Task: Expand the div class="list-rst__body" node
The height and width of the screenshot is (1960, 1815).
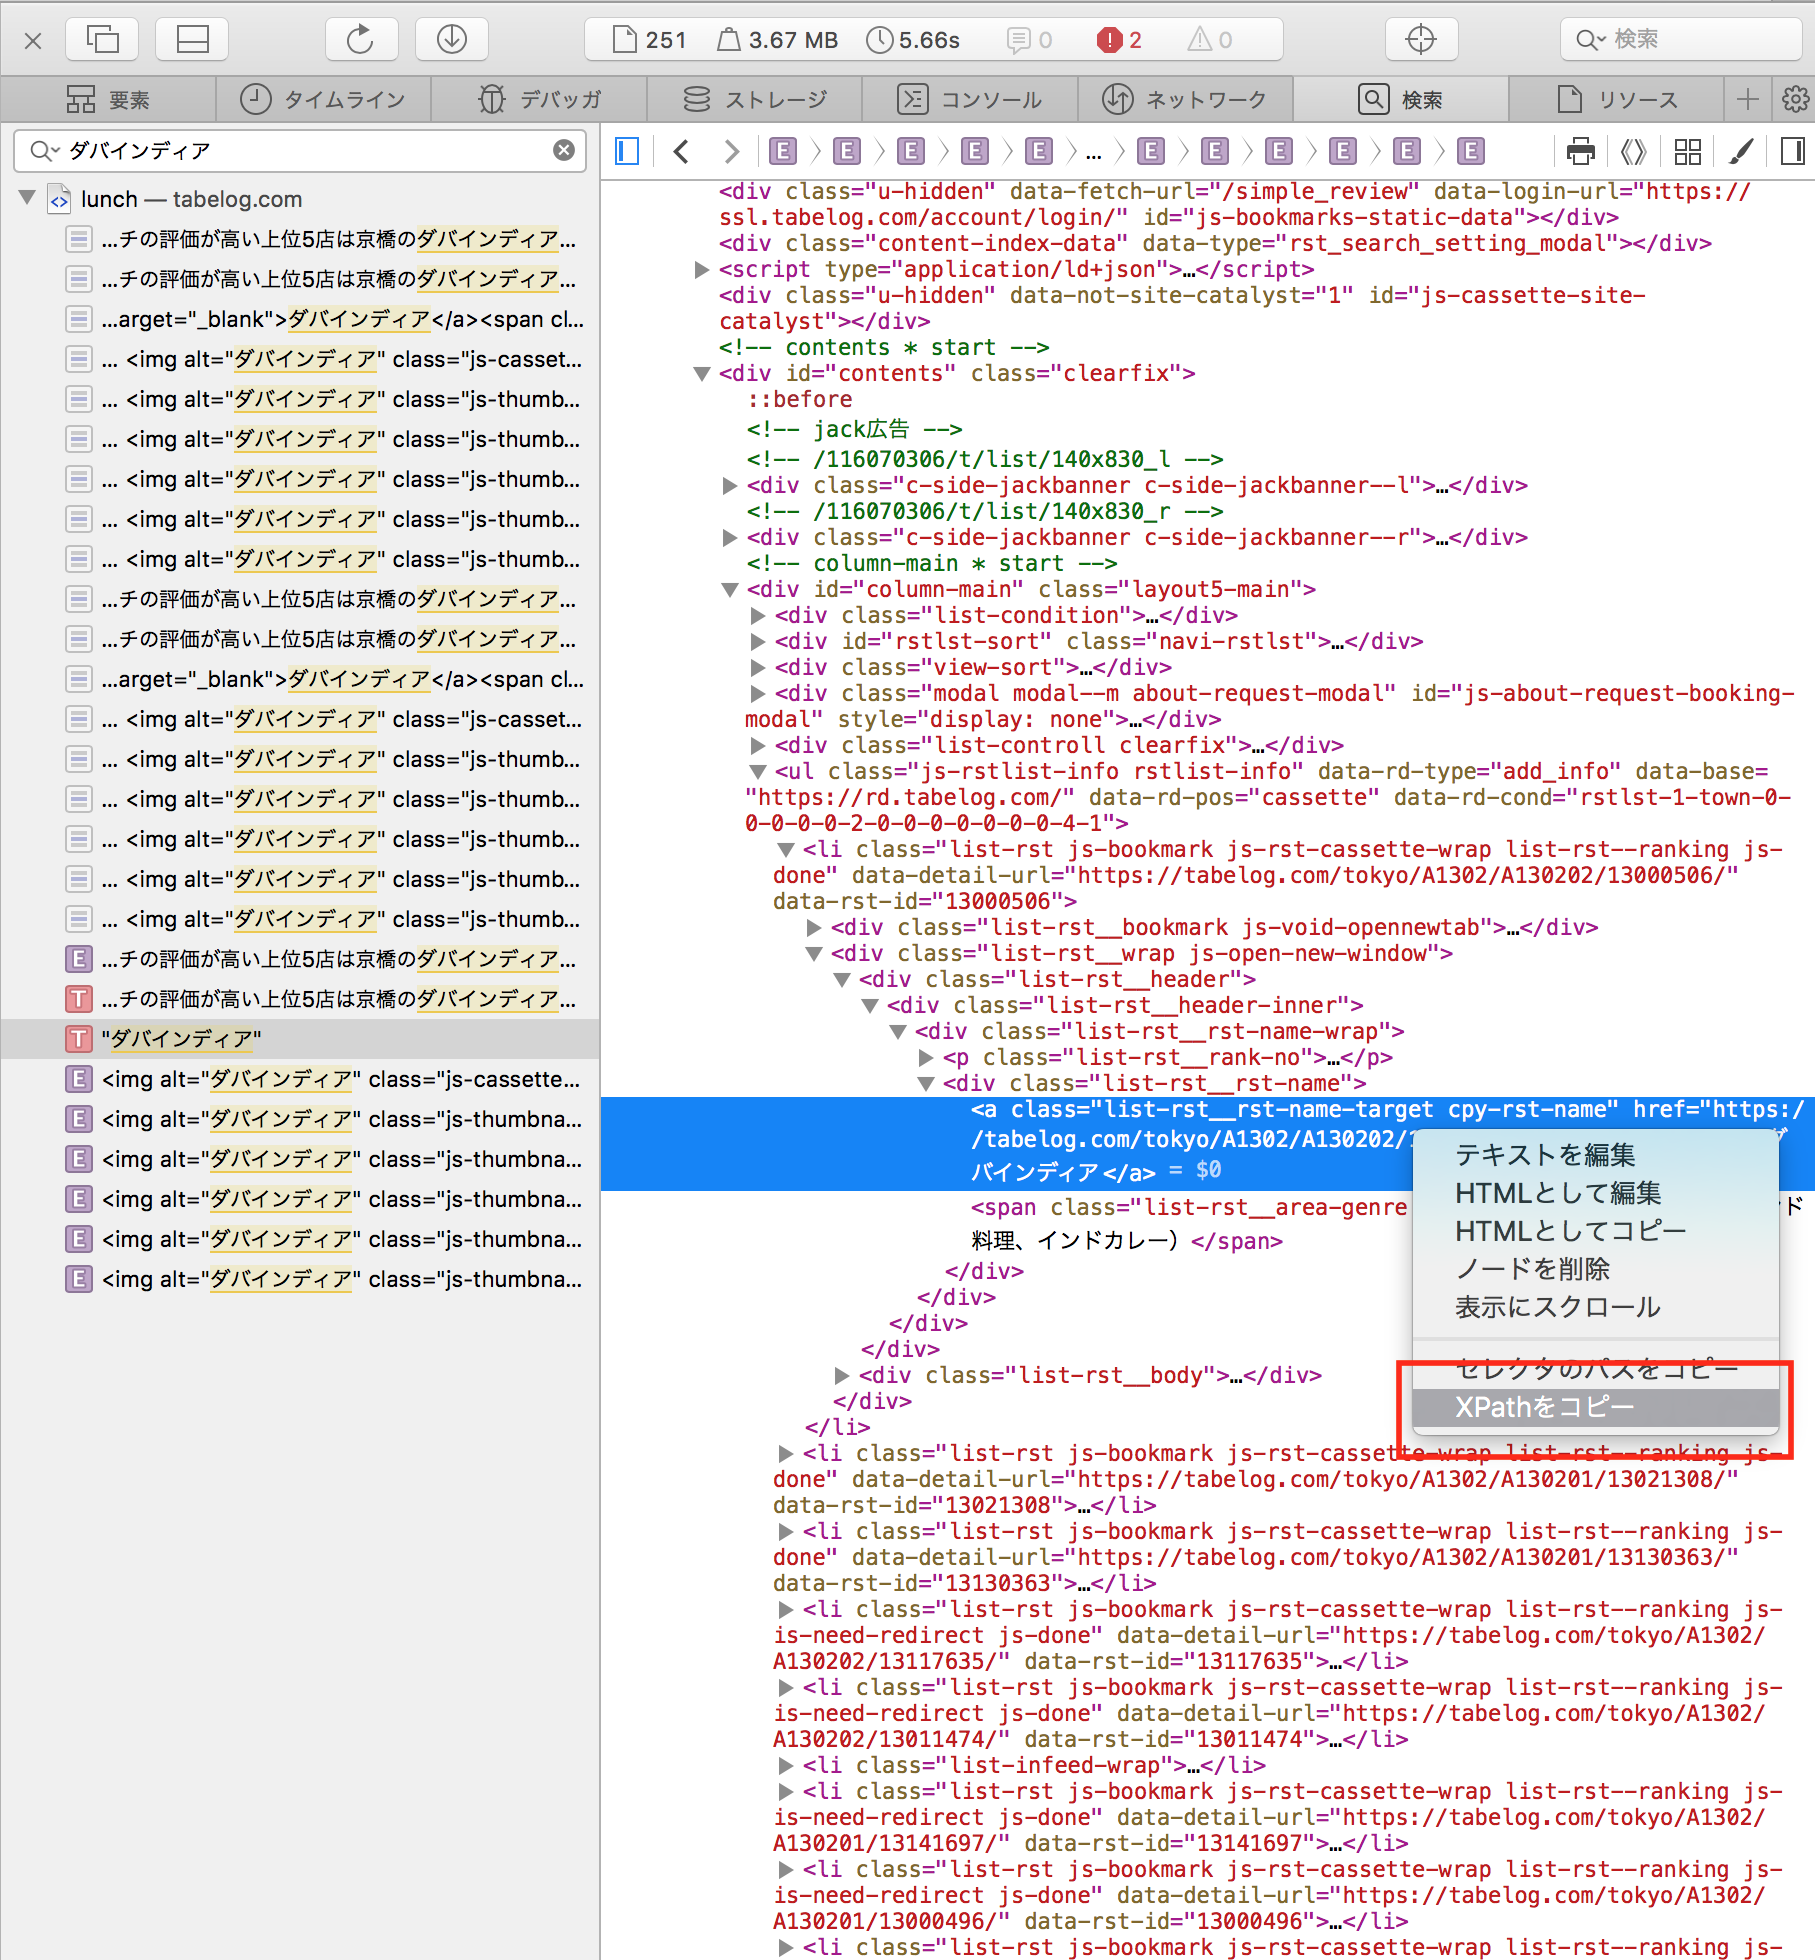Action: 842,1375
